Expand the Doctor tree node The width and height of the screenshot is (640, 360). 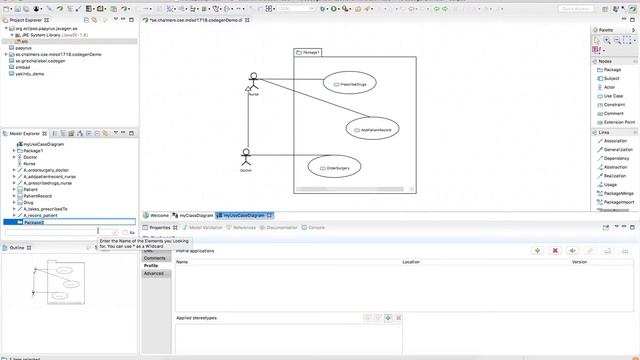point(14,157)
